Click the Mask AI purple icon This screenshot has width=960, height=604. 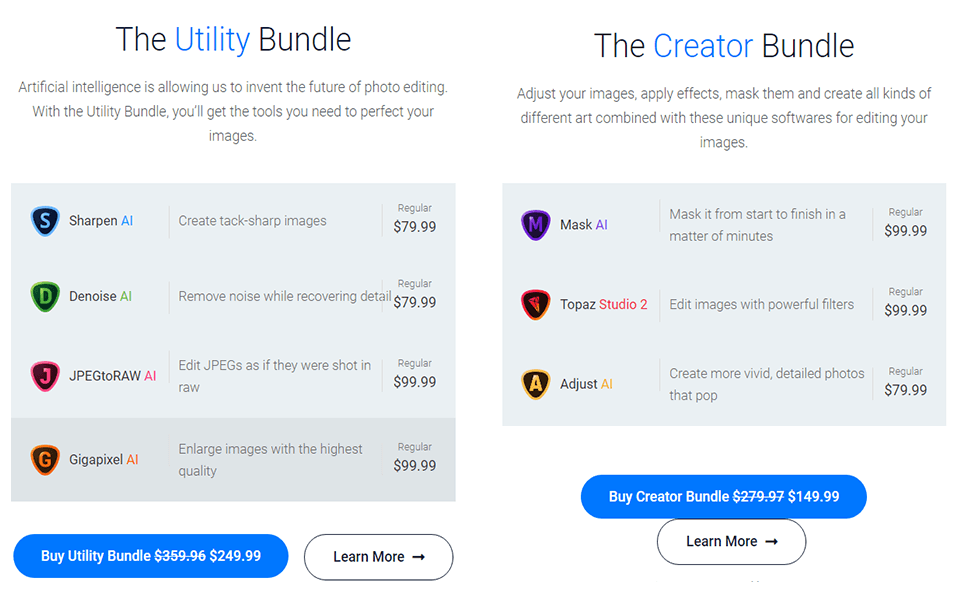coord(535,225)
